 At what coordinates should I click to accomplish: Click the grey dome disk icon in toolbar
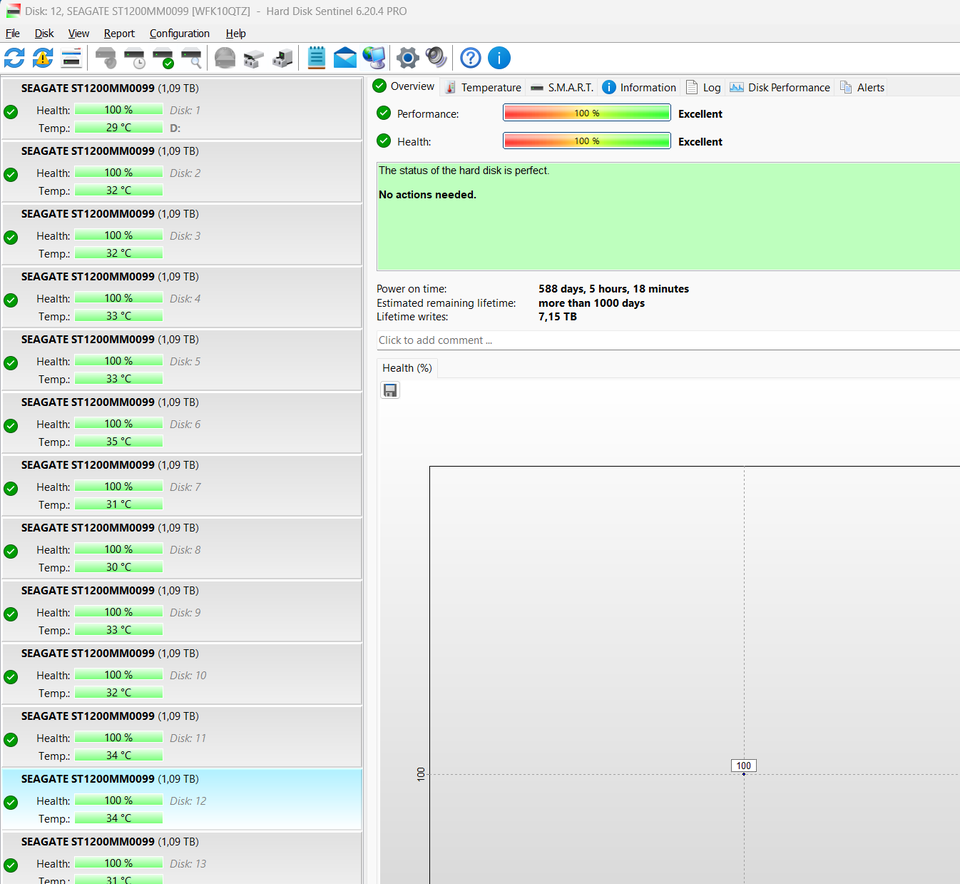pyautogui.click(x=225, y=58)
